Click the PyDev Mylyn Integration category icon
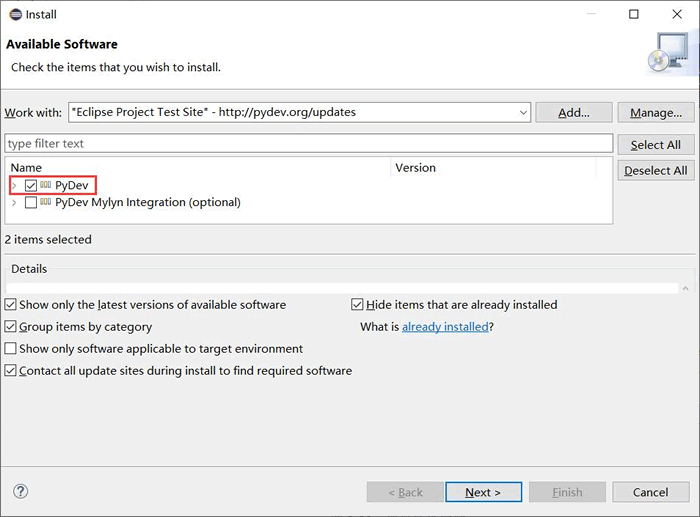Screen dimensions: 700x517 click(x=46, y=202)
